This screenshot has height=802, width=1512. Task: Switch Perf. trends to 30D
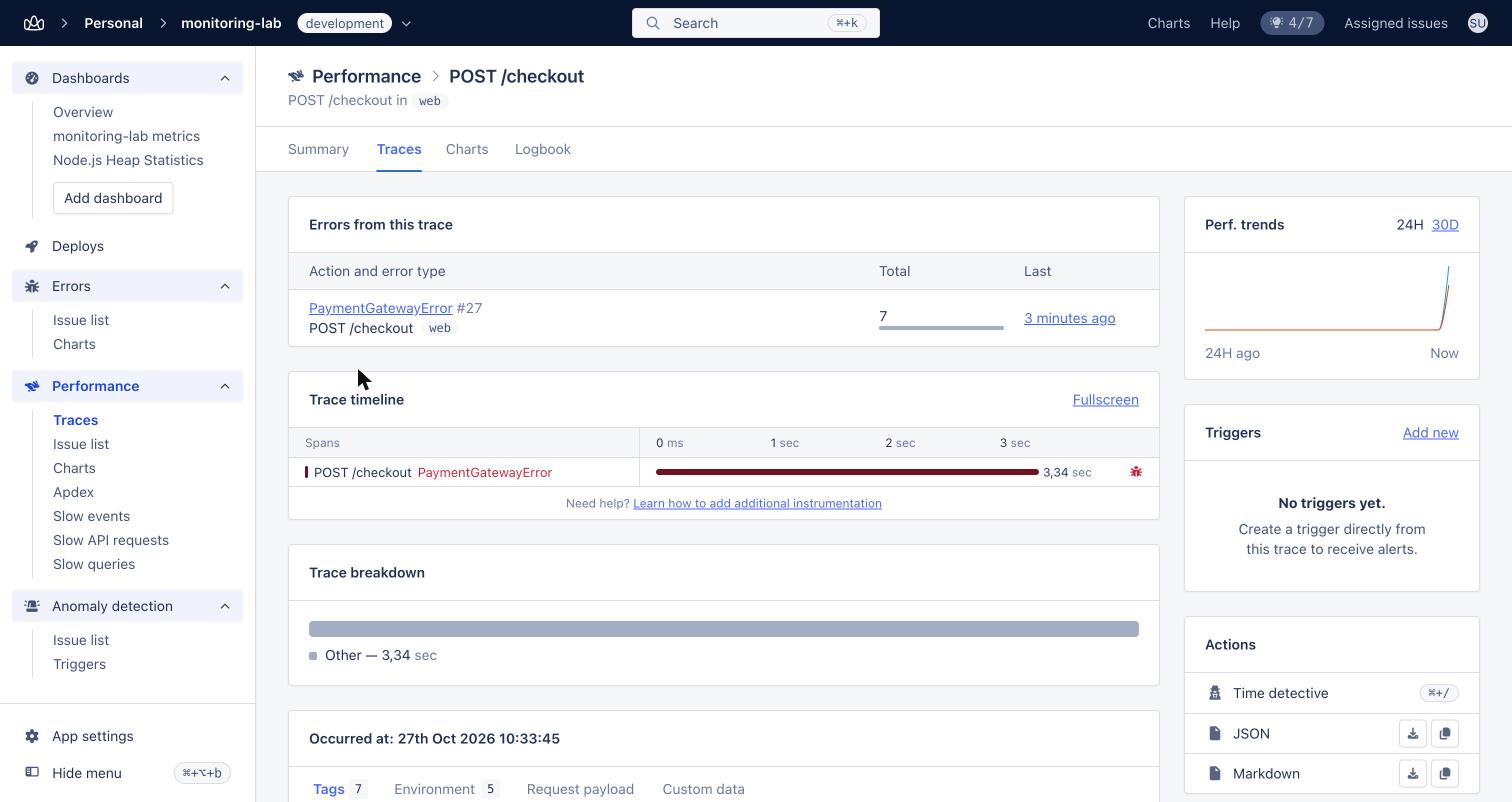point(1445,225)
